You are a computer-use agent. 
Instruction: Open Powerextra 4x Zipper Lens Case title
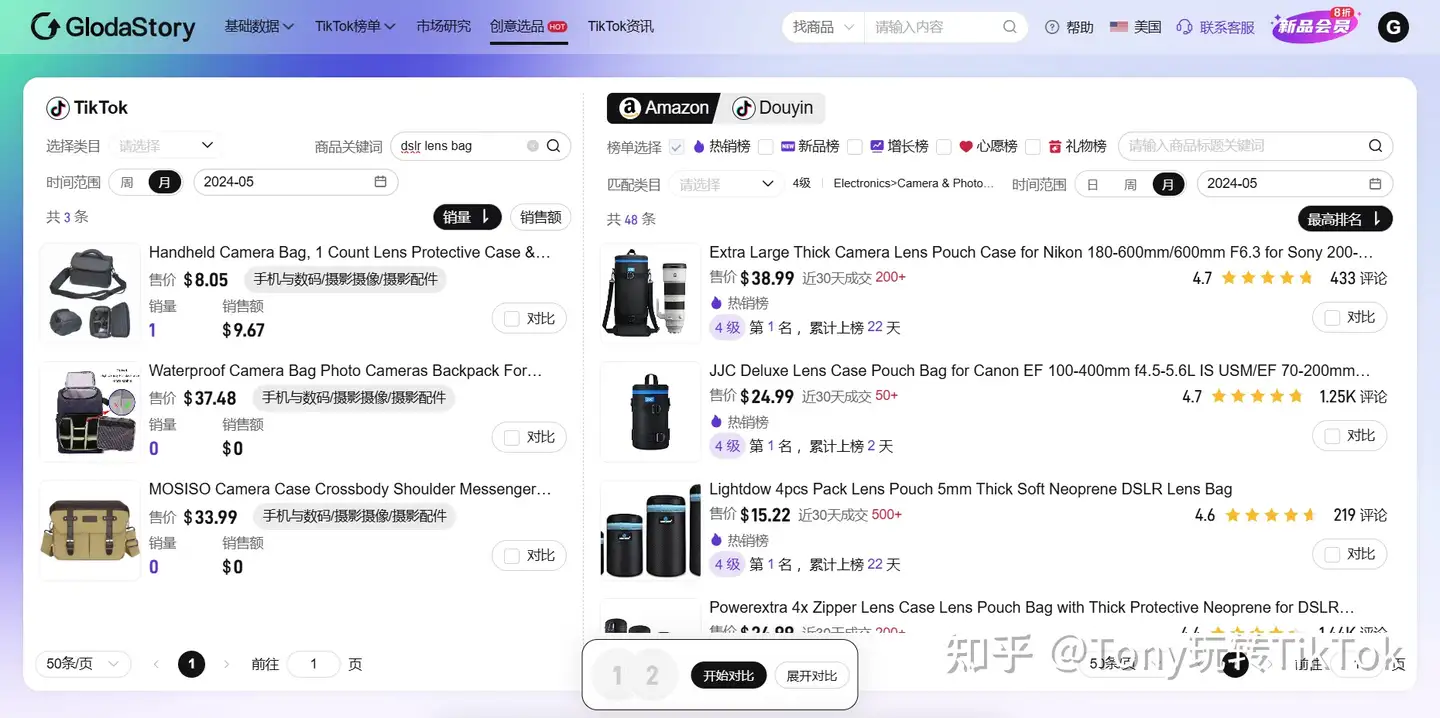pos(1032,607)
